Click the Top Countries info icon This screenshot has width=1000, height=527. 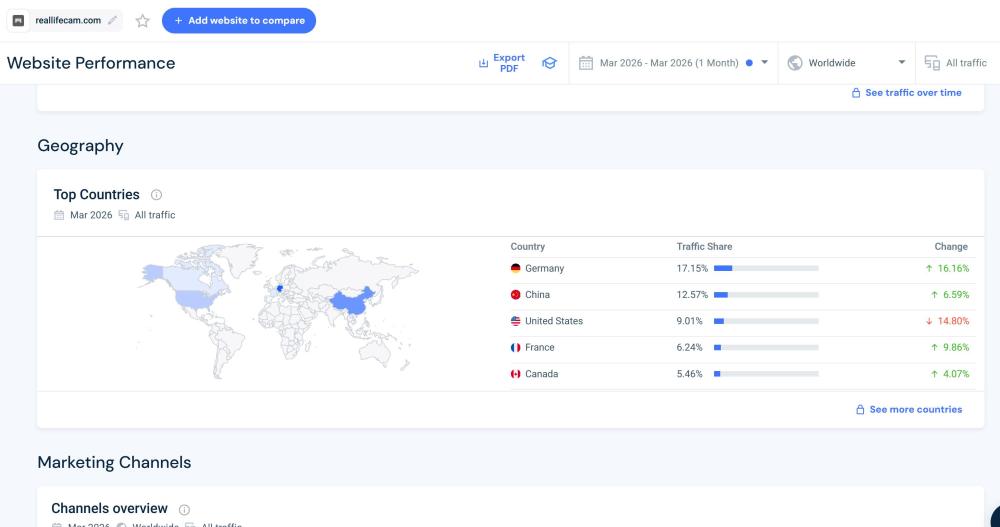coord(156,195)
